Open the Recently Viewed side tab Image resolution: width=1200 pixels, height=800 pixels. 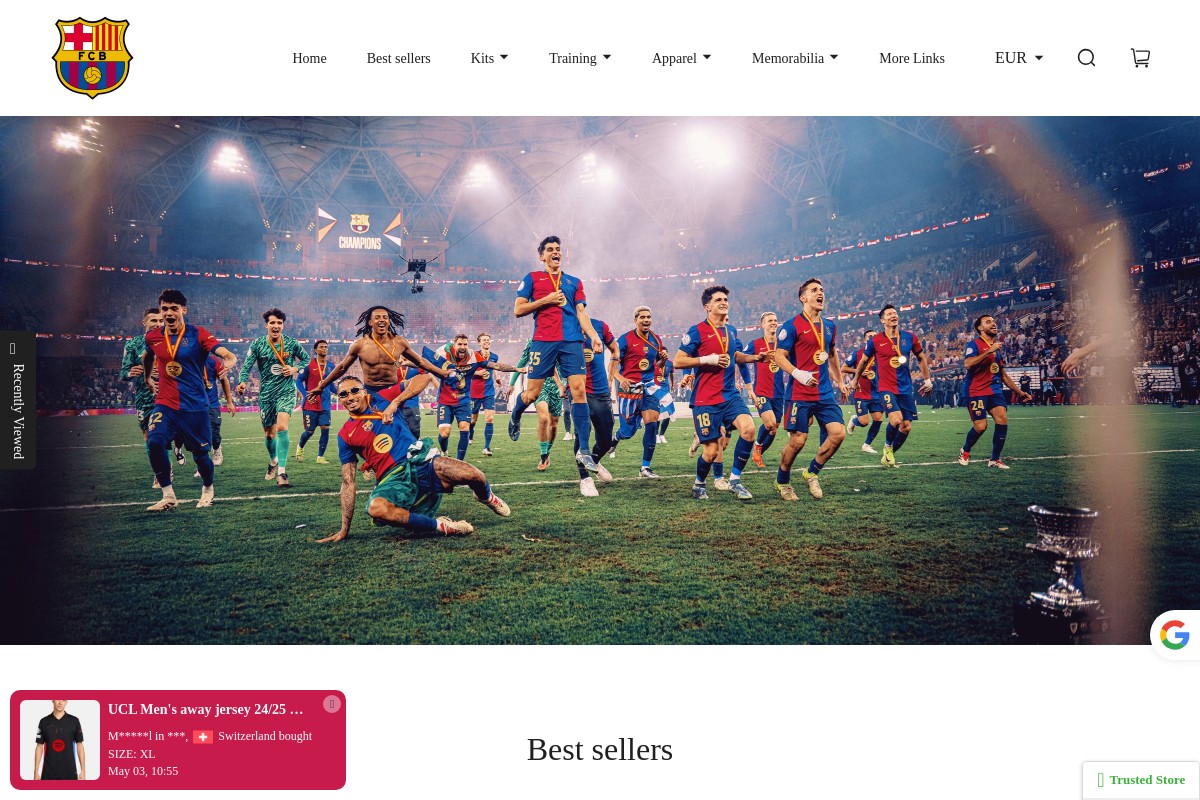click(17, 400)
